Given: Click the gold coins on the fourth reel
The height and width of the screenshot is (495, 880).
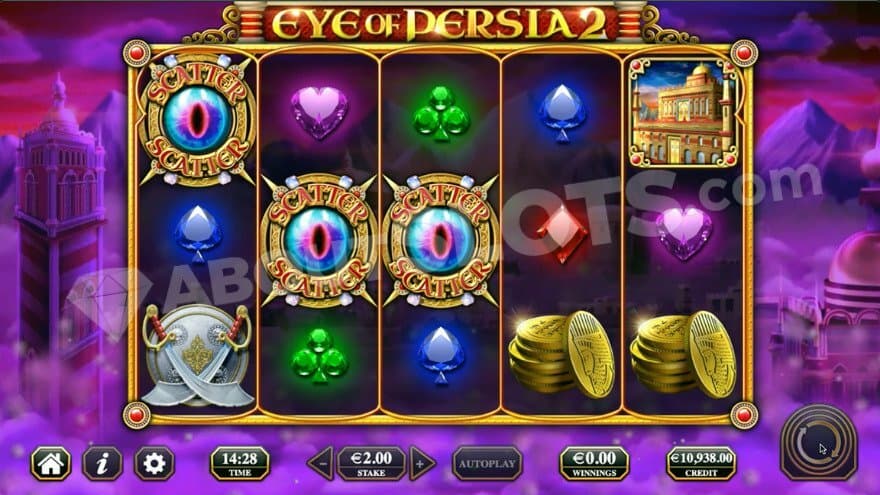Looking at the screenshot, I should (562, 354).
